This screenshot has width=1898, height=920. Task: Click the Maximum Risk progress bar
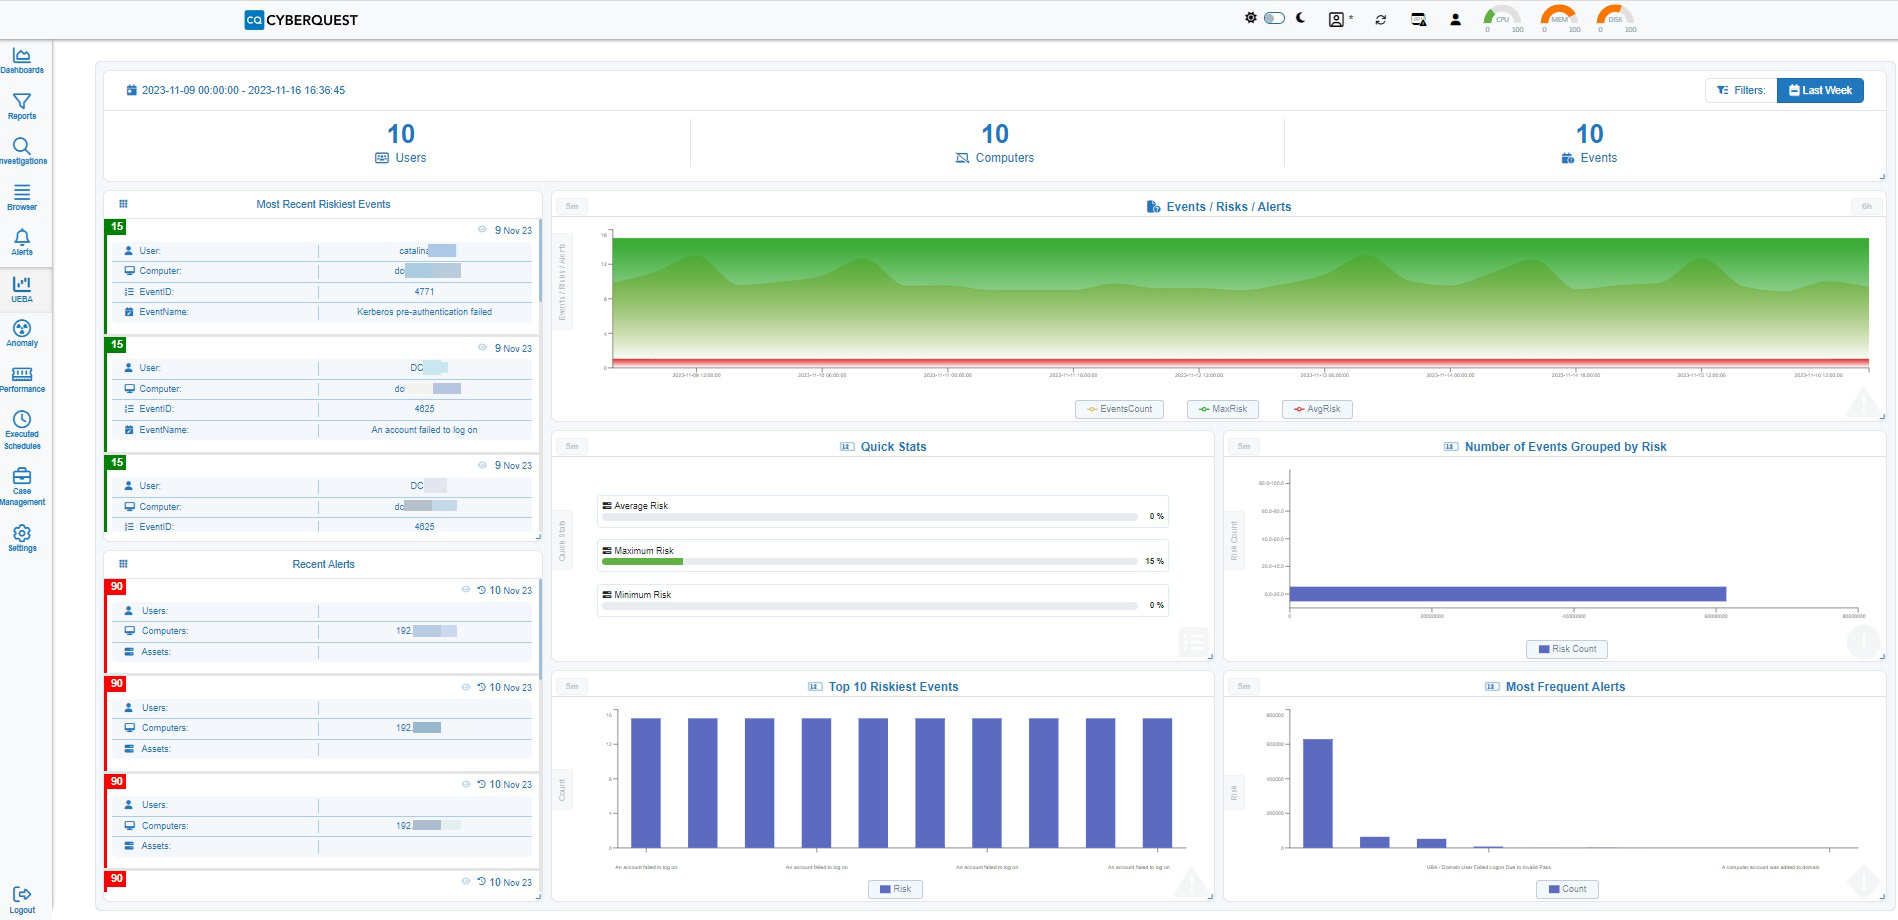pyautogui.click(x=870, y=561)
